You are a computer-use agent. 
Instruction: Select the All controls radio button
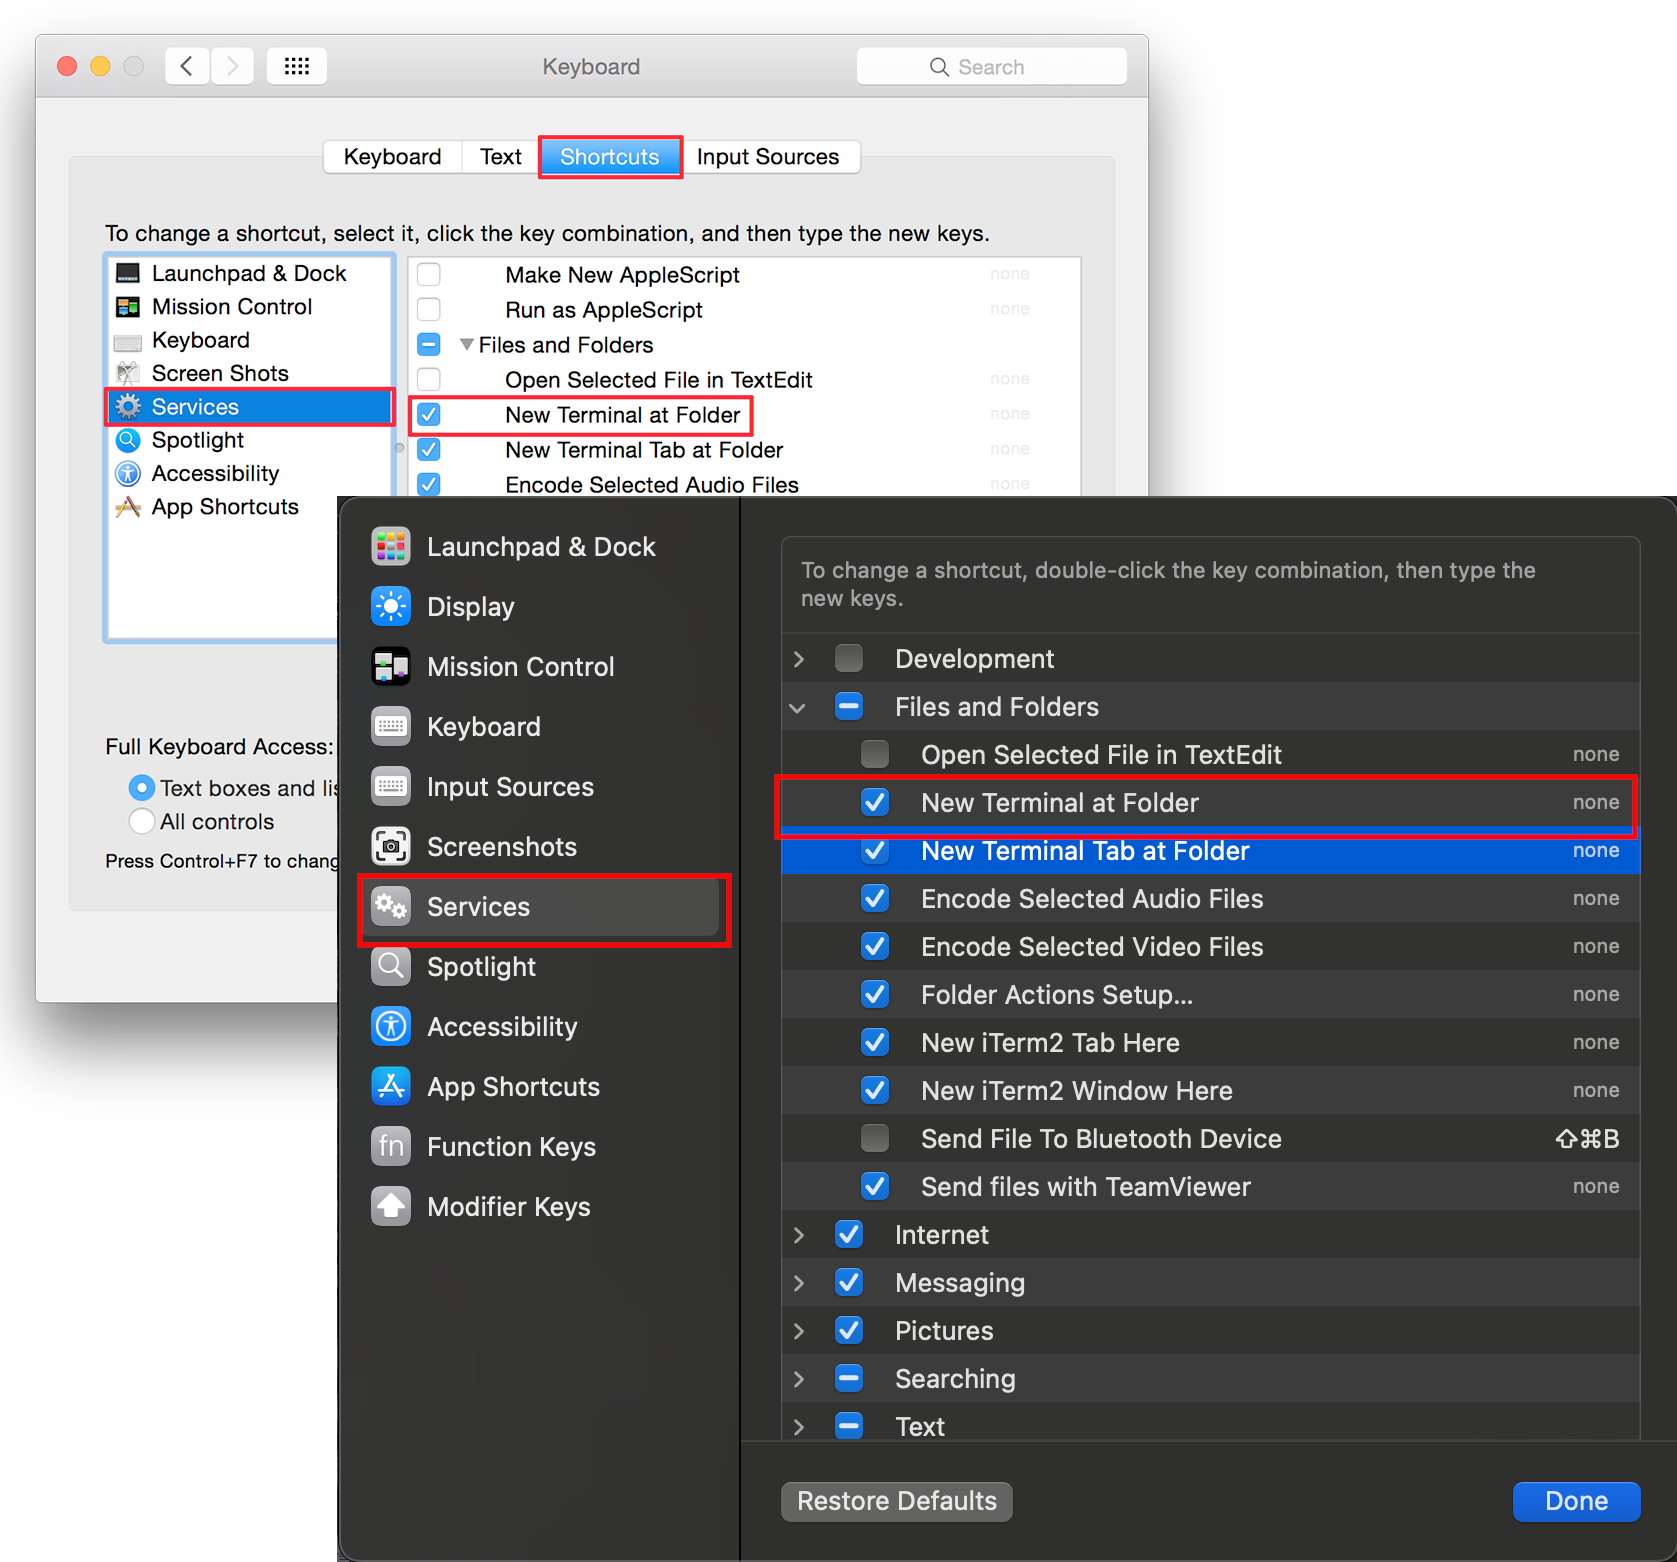pyautogui.click(x=141, y=821)
